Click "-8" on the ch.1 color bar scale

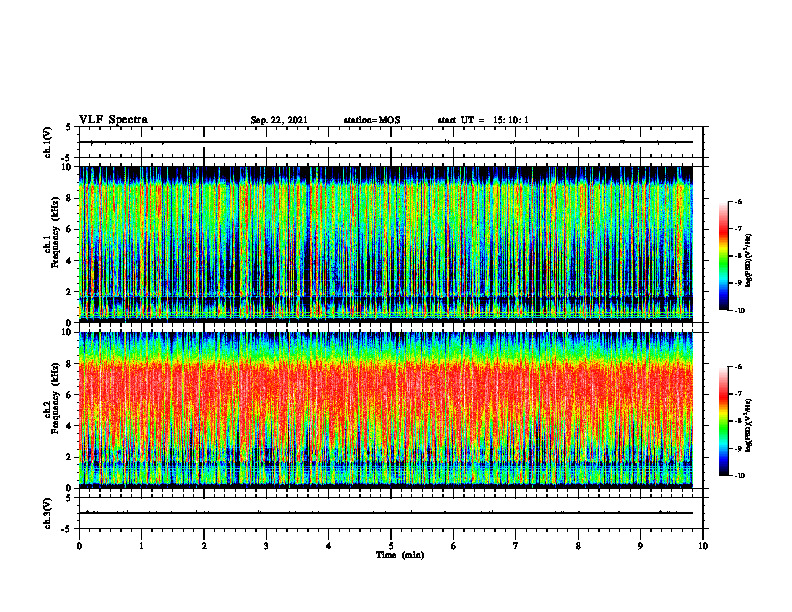point(738,256)
